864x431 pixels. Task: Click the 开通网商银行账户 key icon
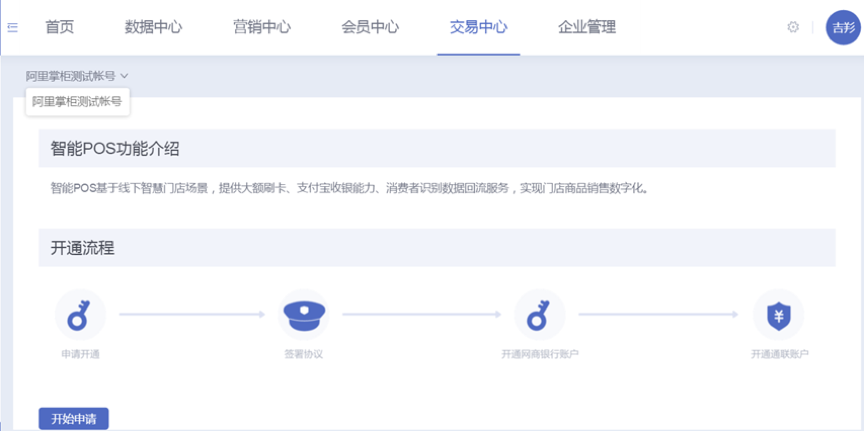(539, 315)
